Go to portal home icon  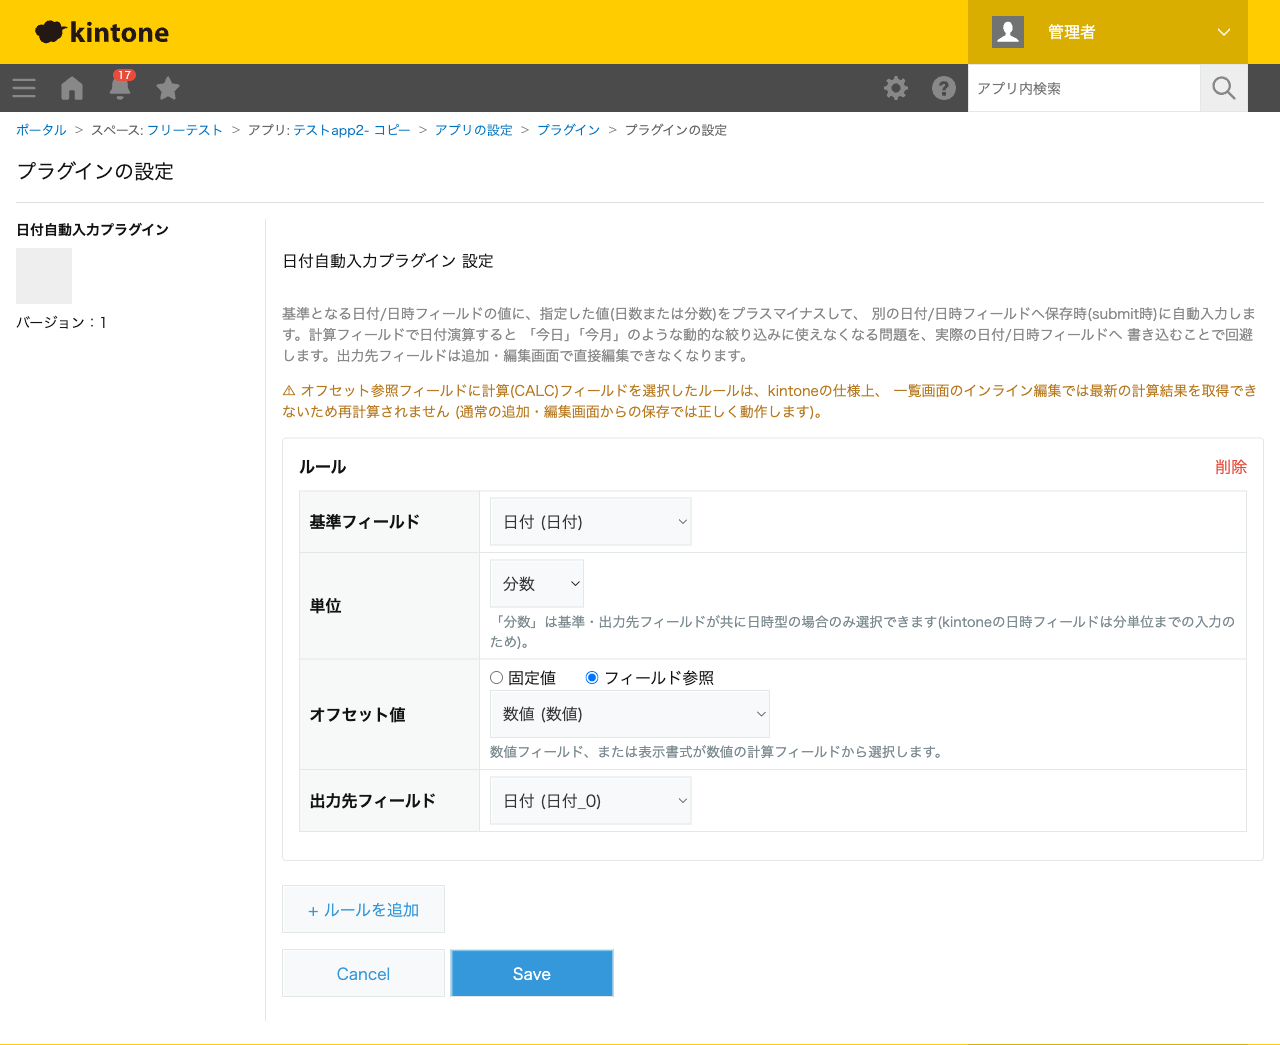pos(72,88)
